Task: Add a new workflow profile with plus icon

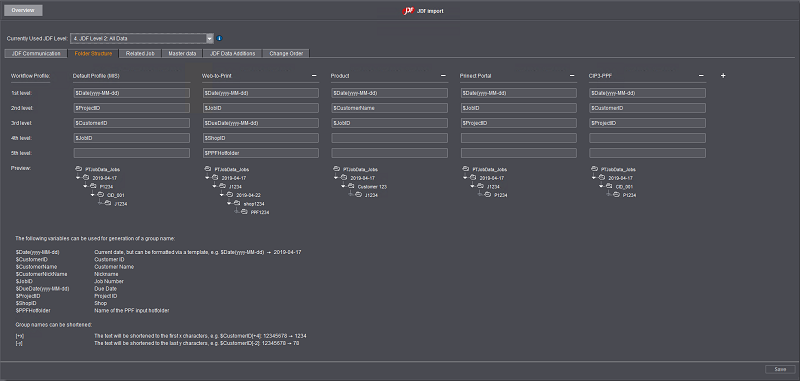Action: [x=723, y=75]
